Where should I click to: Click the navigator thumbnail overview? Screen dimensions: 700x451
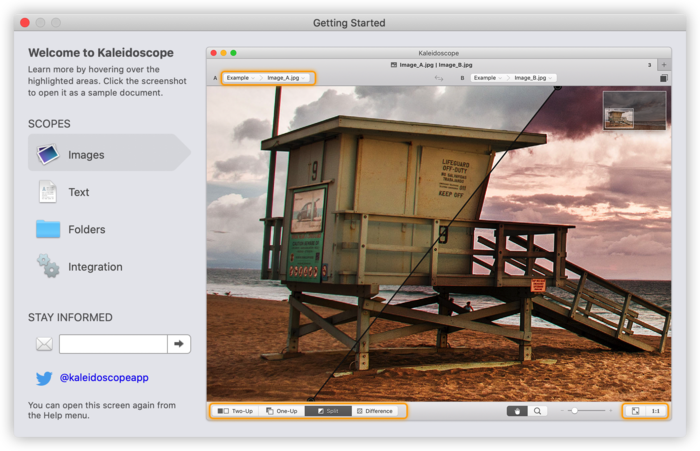tap(634, 111)
